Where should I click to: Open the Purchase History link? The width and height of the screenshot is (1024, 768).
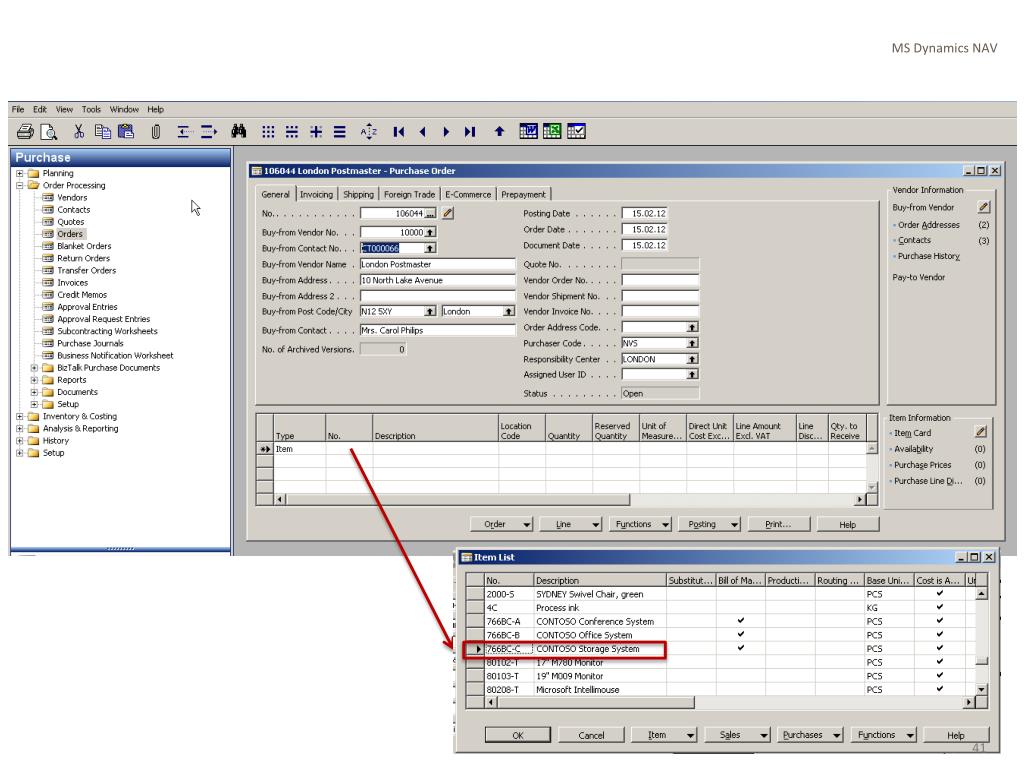(929, 256)
